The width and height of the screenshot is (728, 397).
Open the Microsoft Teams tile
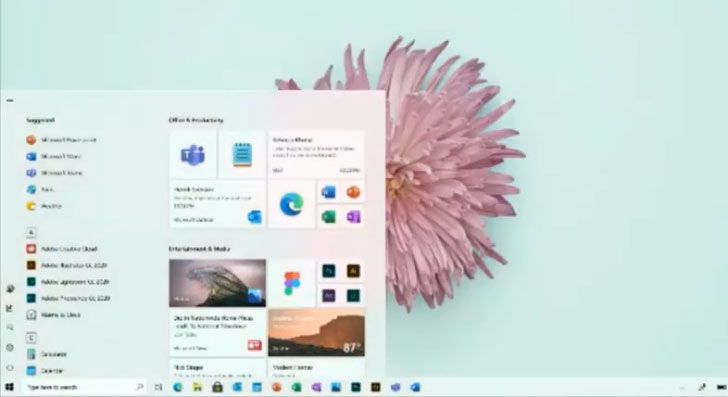pos(193,155)
